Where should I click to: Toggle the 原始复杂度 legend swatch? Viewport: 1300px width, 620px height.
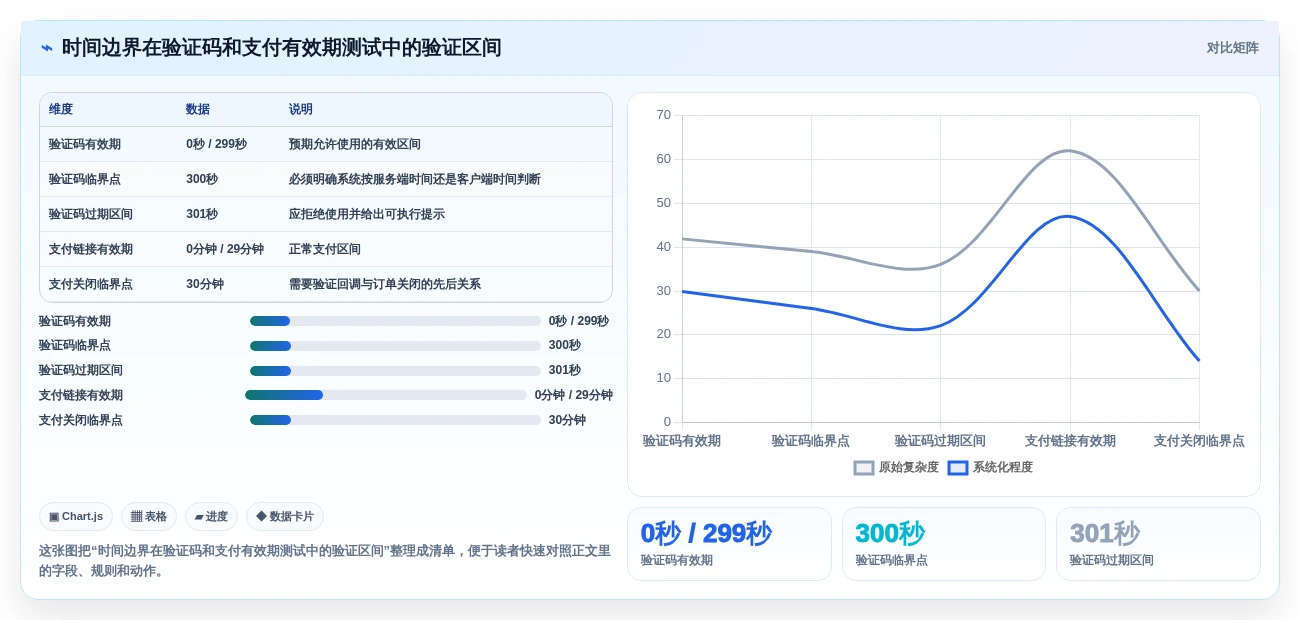[x=864, y=468]
